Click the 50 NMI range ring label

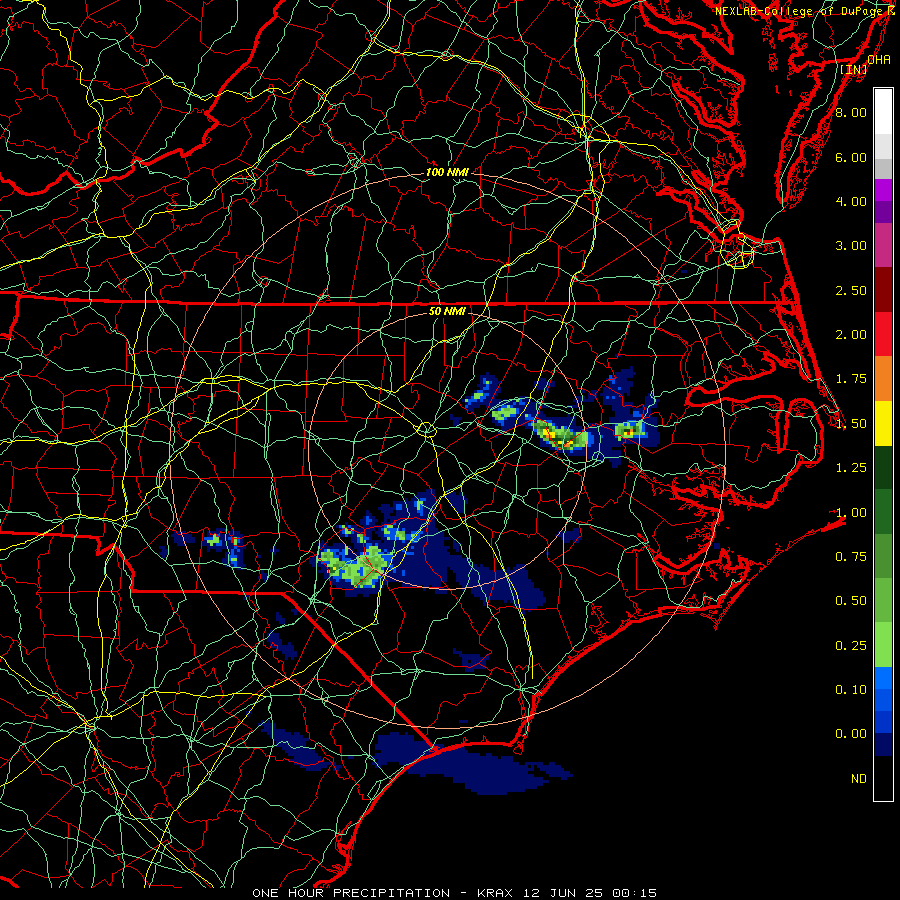(x=447, y=311)
